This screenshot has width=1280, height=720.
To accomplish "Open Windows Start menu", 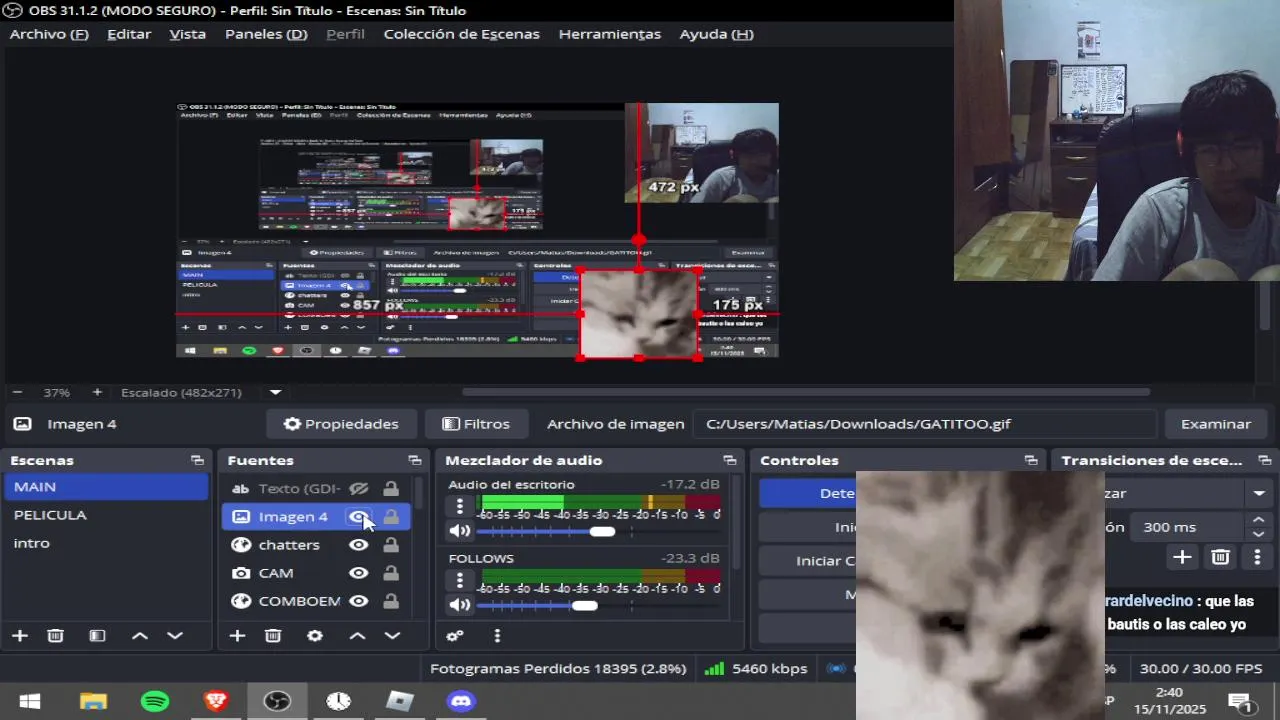I will pos(30,701).
